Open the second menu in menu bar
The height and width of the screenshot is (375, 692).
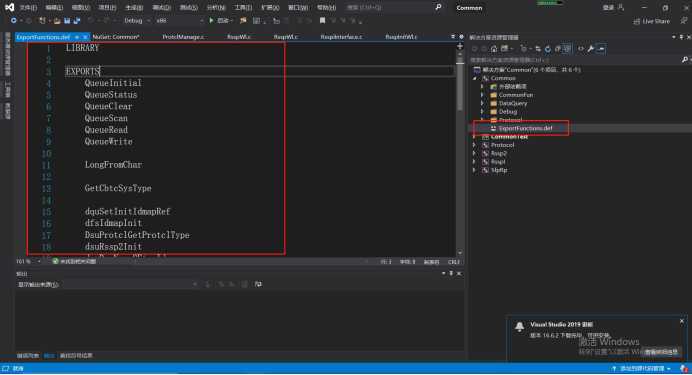click(54, 8)
